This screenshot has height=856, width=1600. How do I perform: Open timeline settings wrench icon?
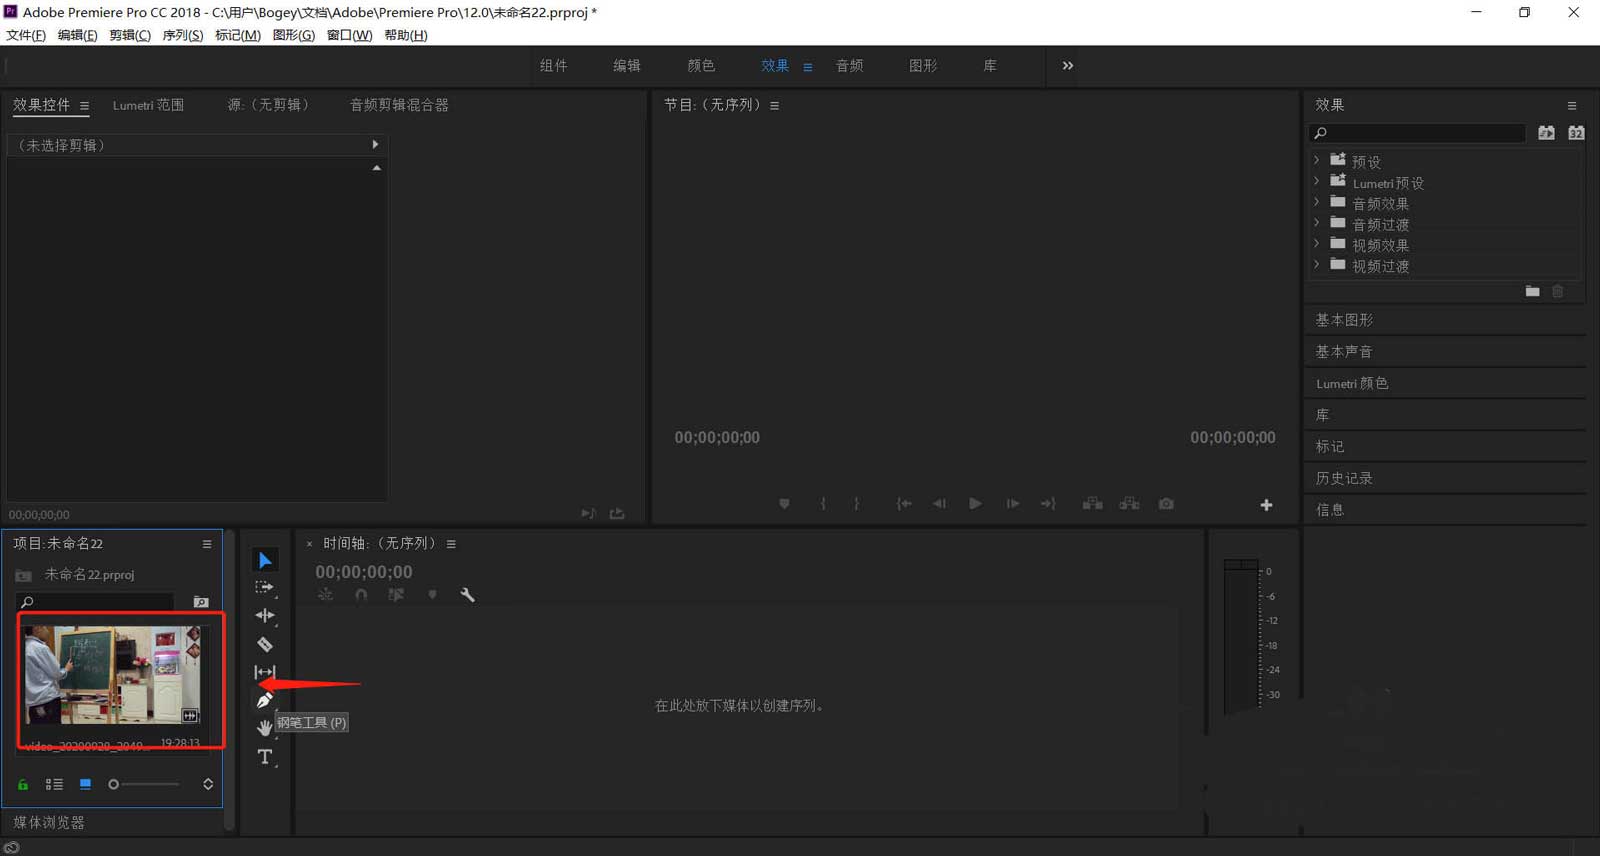tap(467, 595)
